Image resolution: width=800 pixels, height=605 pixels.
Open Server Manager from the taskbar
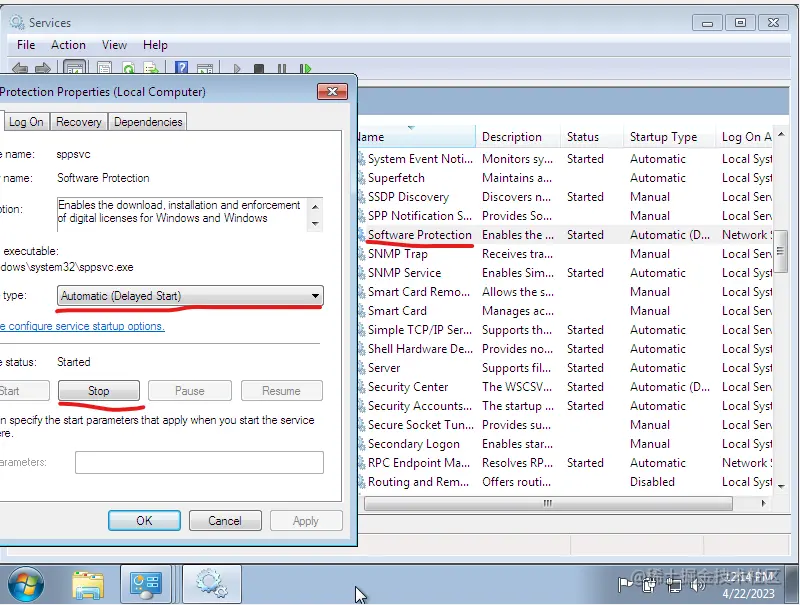coord(146,585)
